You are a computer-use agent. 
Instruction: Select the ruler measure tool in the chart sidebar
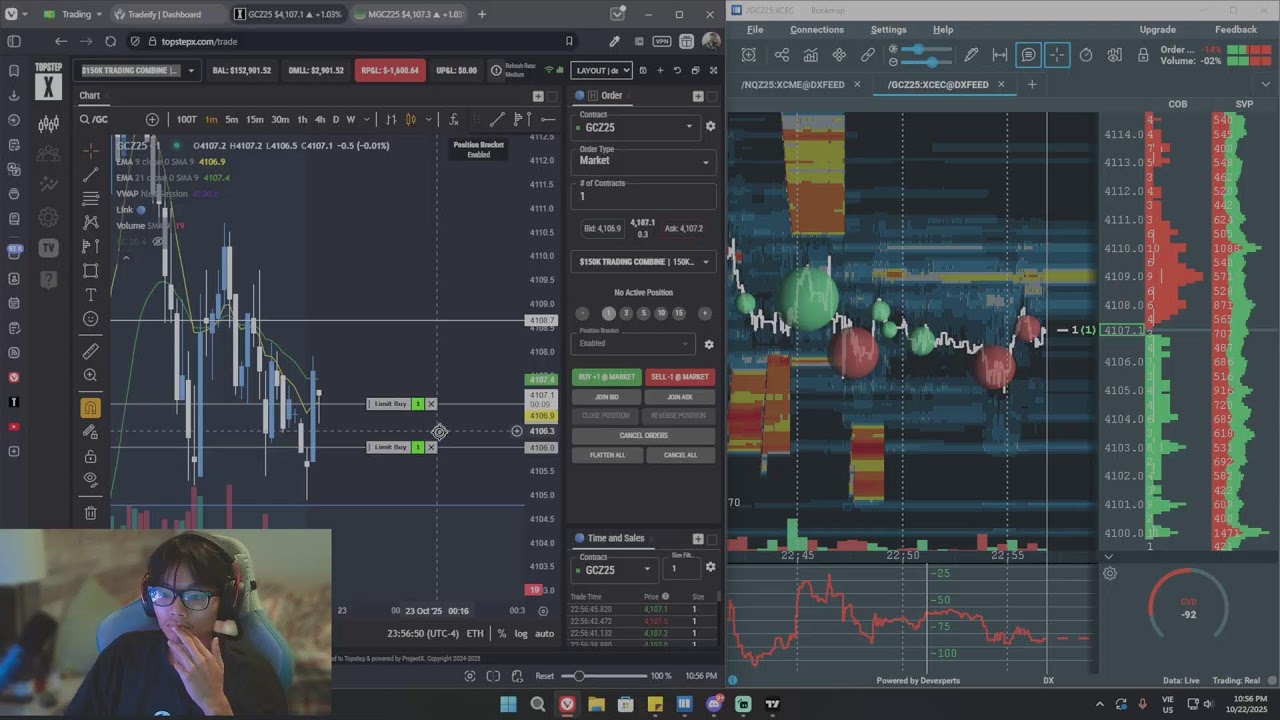coord(91,351)
